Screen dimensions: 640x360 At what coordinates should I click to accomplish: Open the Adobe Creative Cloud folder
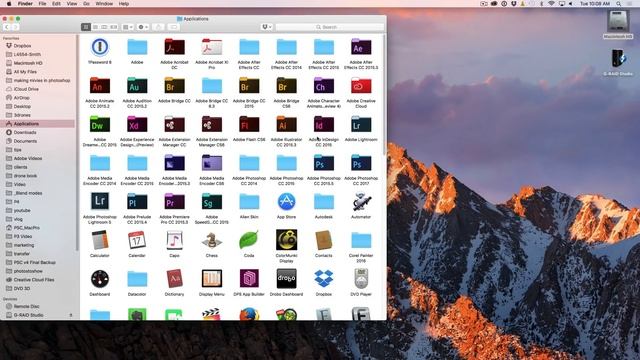click(361, 86)
